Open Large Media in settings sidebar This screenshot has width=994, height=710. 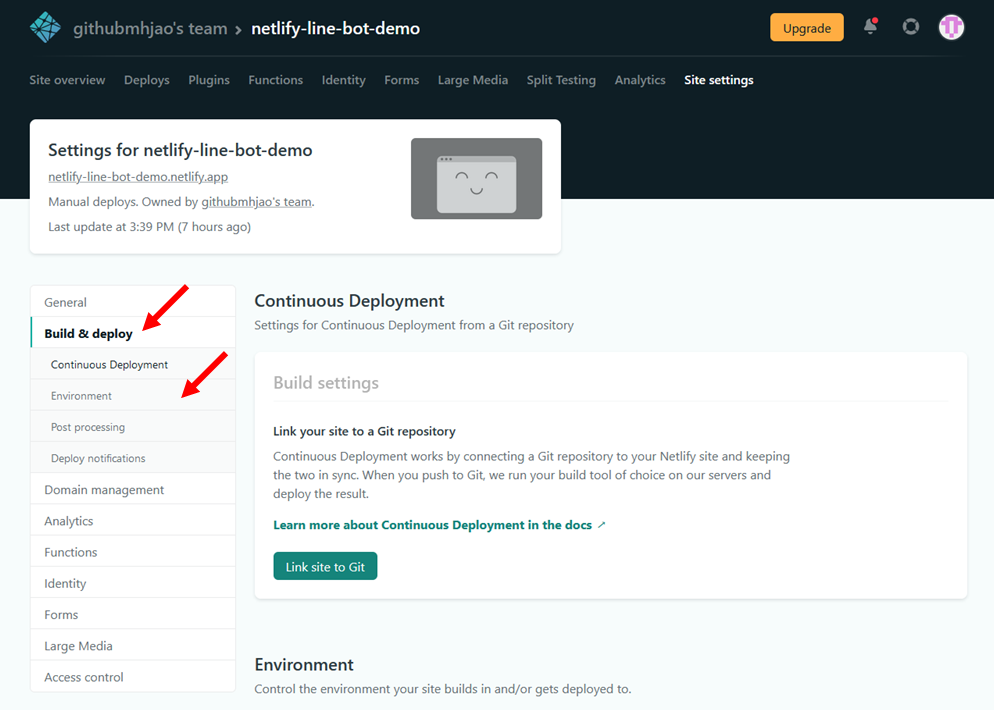(x=133, y=645)
